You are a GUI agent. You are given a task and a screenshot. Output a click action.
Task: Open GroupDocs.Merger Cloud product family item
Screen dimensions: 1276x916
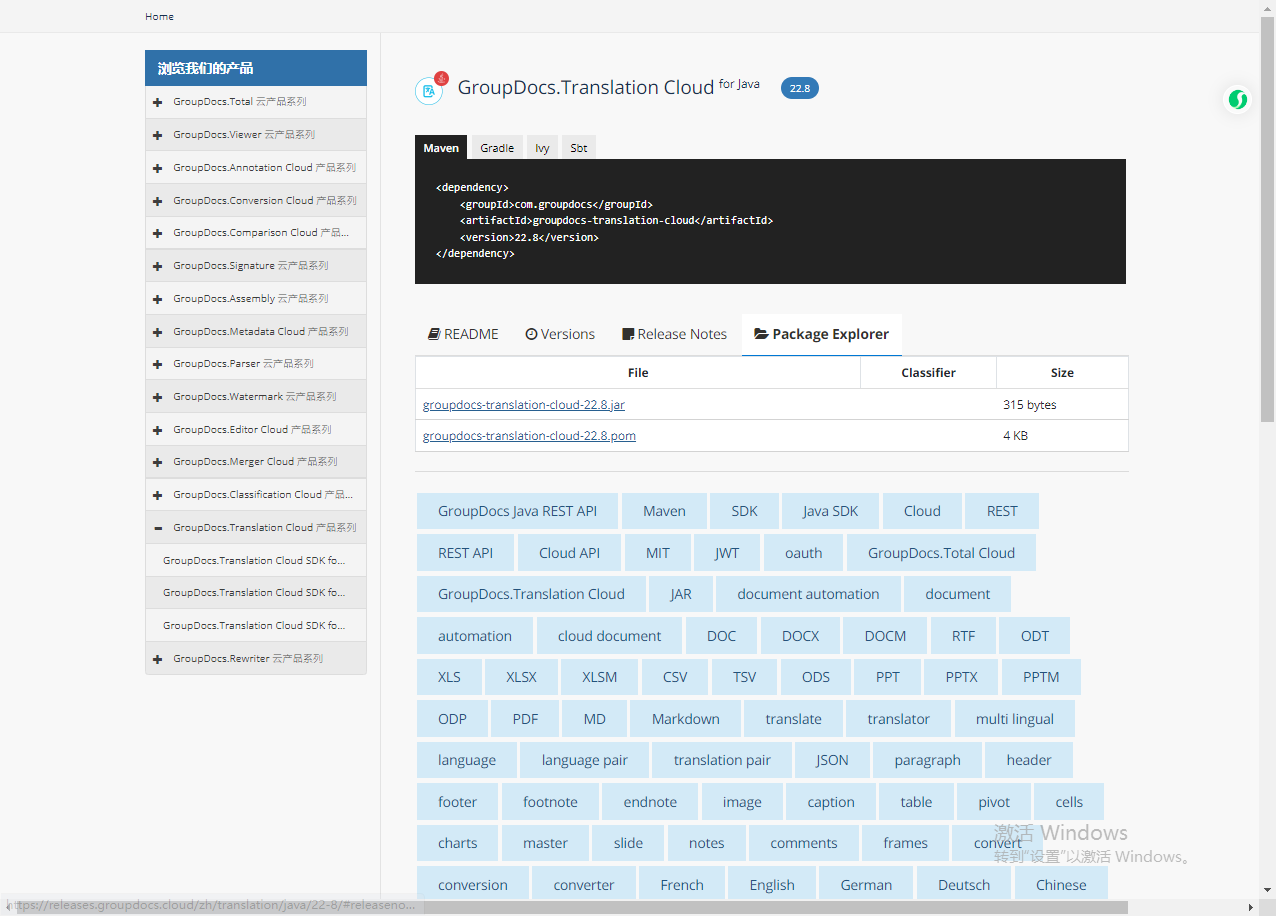click(x=256, y=462)
